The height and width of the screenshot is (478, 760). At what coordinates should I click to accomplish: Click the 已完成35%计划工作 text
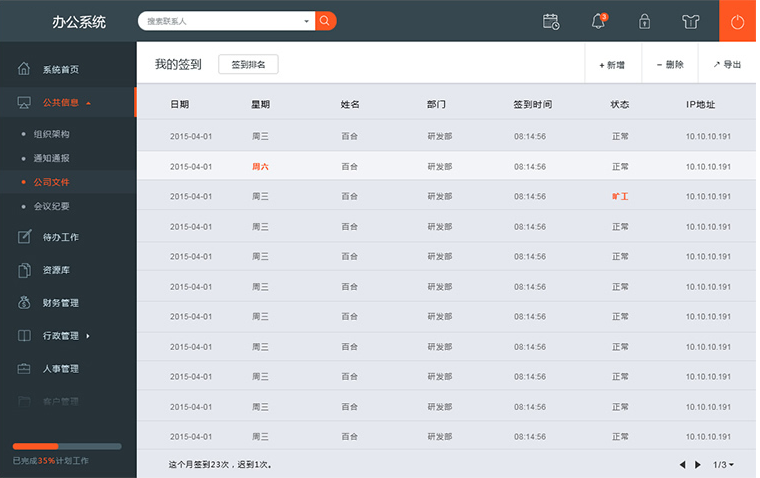click(x=51, y=461)
